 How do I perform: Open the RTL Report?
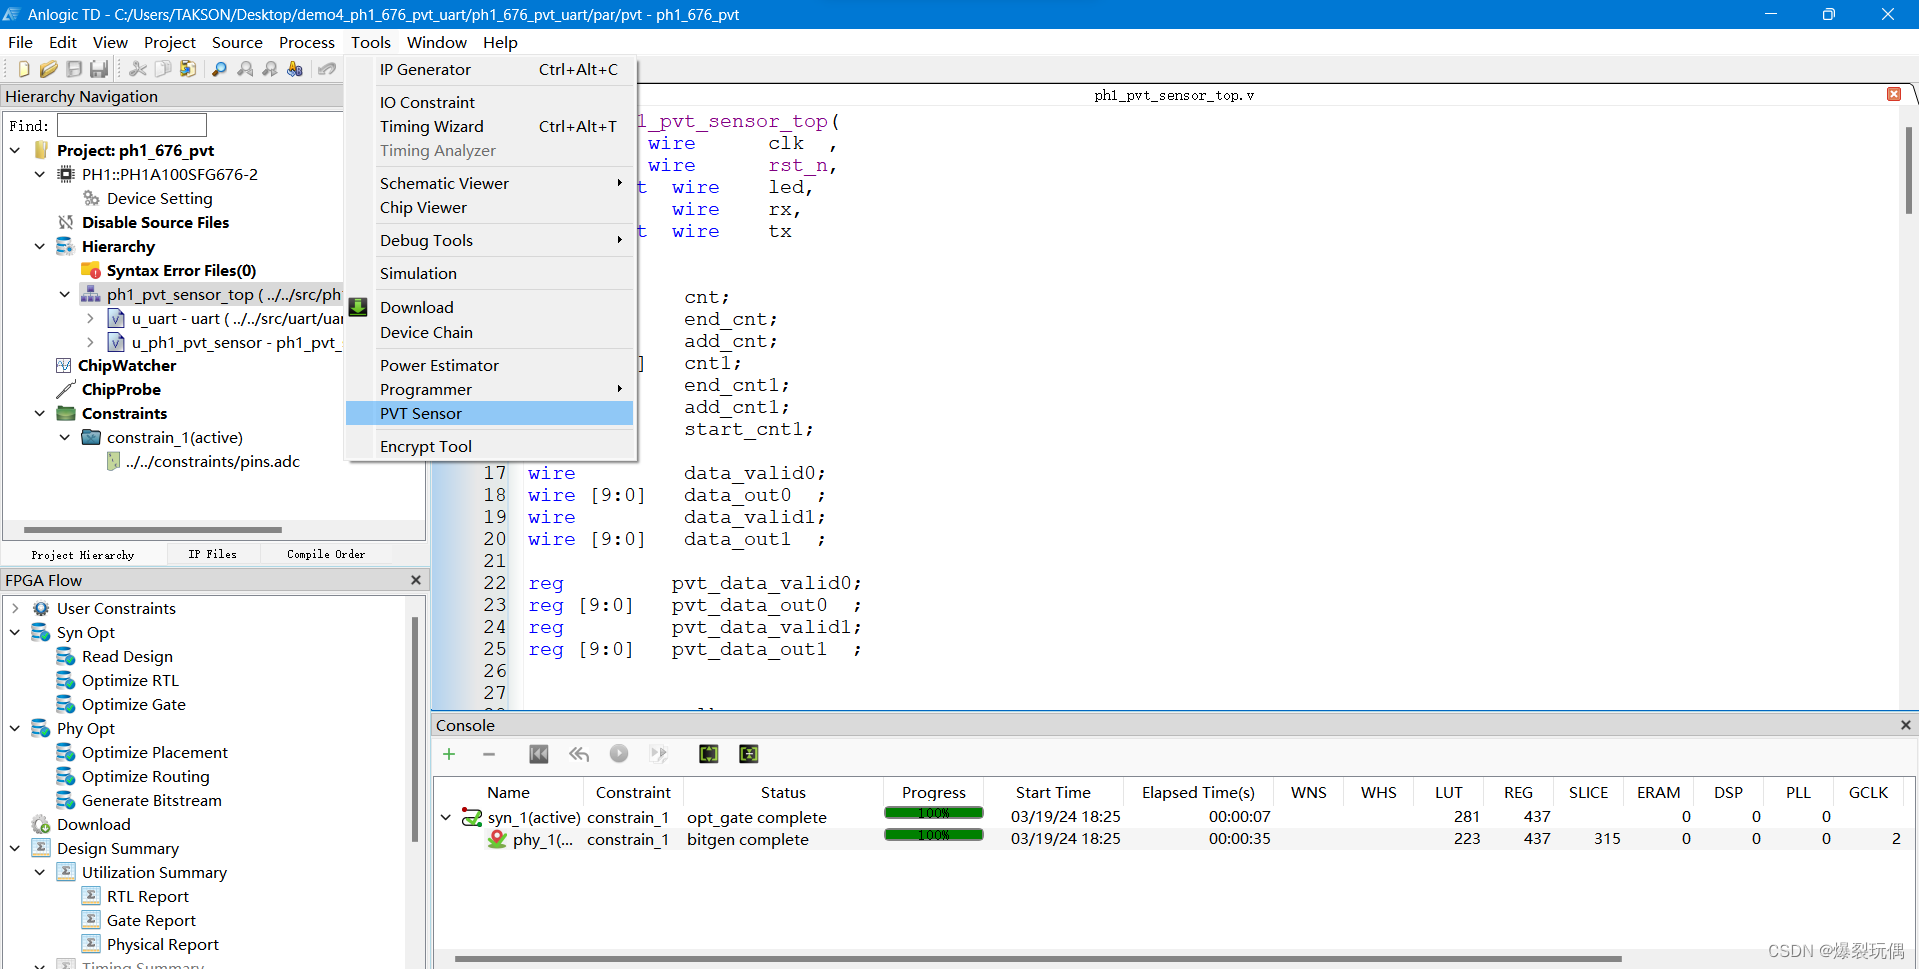pos(148,896)
